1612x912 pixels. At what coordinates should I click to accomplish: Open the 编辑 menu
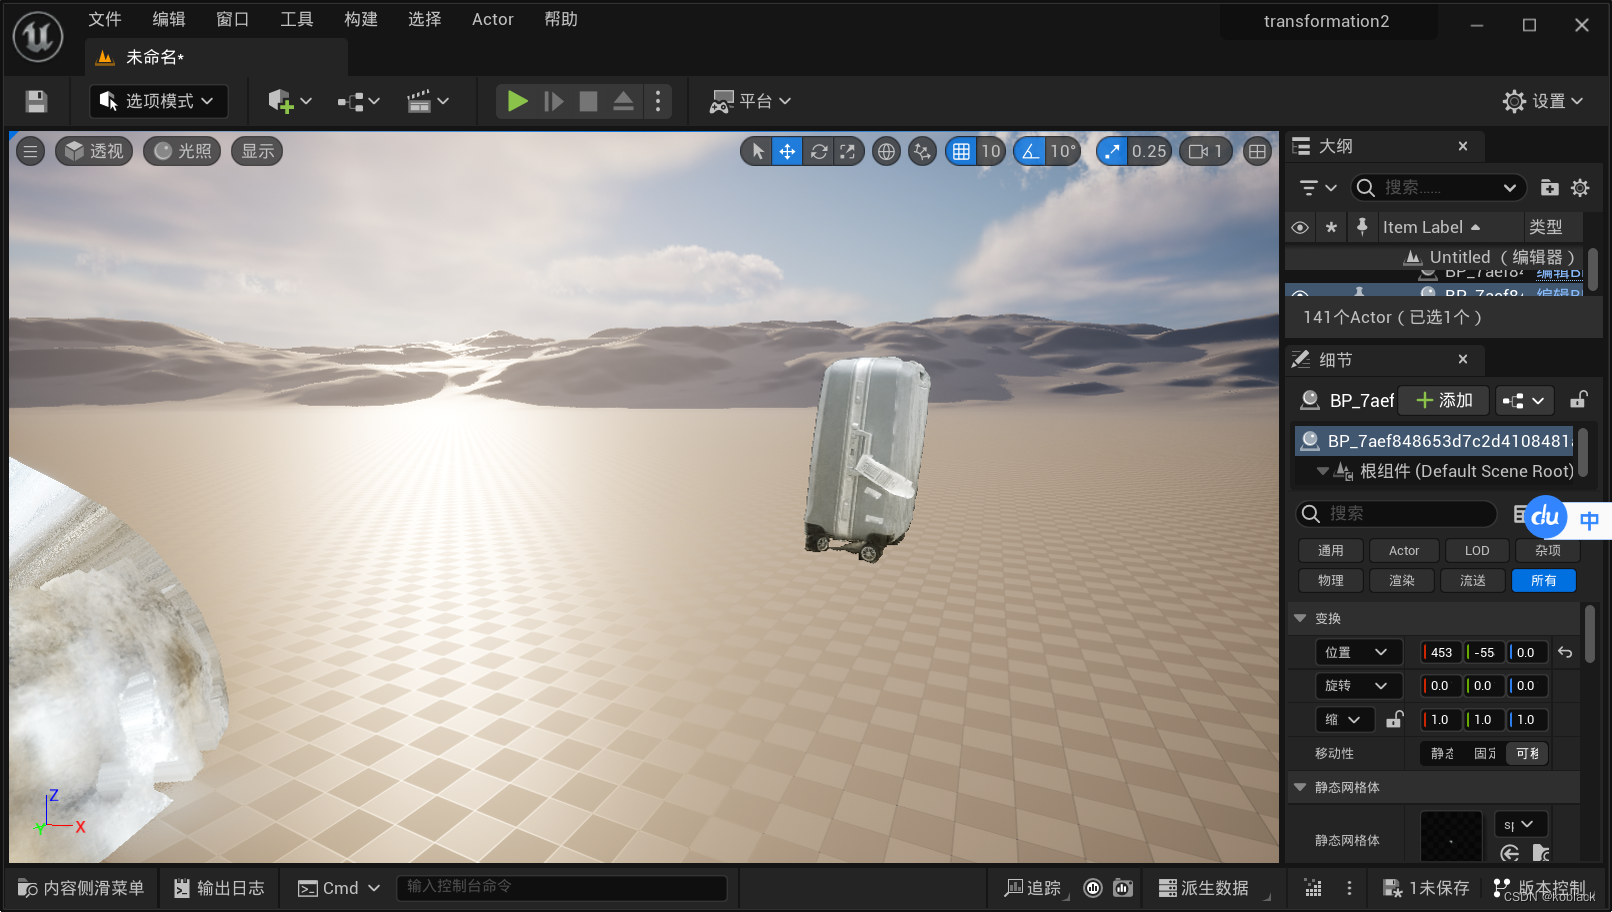point(169,19)
